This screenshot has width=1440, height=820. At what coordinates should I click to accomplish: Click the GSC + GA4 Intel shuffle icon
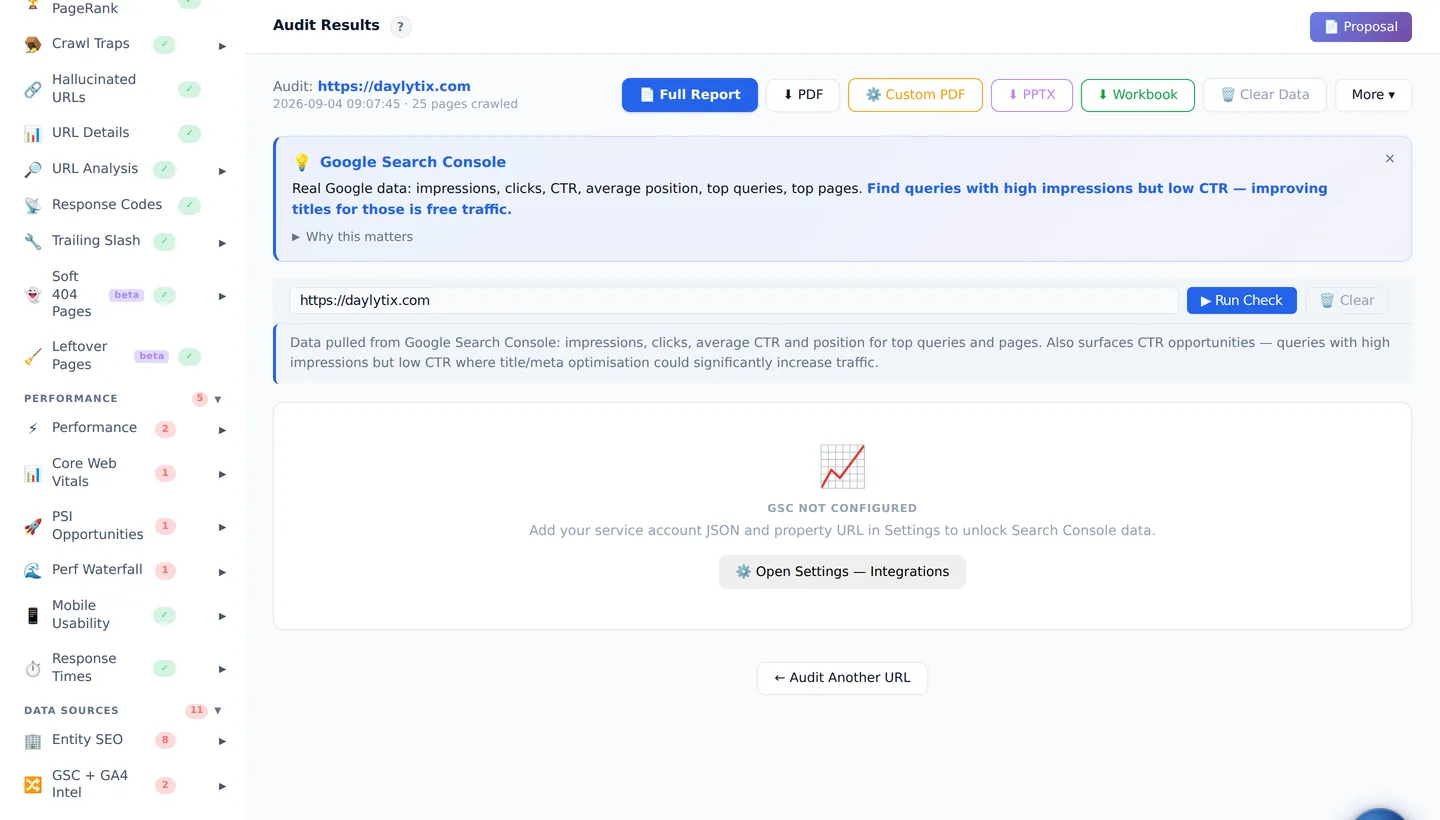click(33, 784)
